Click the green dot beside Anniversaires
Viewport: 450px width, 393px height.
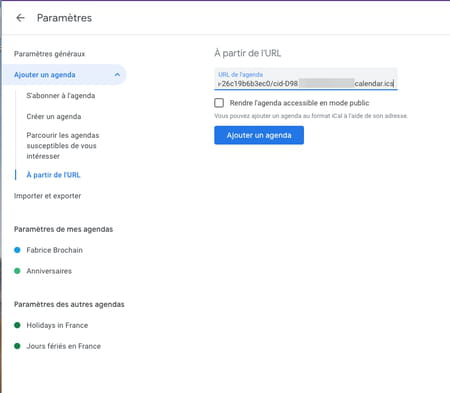[x=17, y=271]
